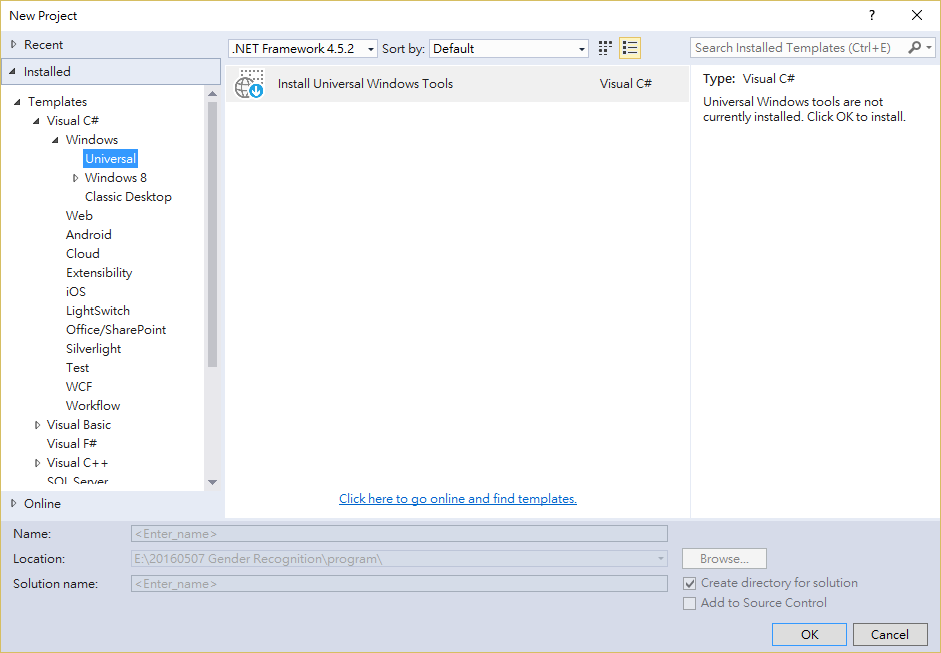Select the Universal tree item
941x653 pixels.
pyautogui.click(x=110, y=158)
